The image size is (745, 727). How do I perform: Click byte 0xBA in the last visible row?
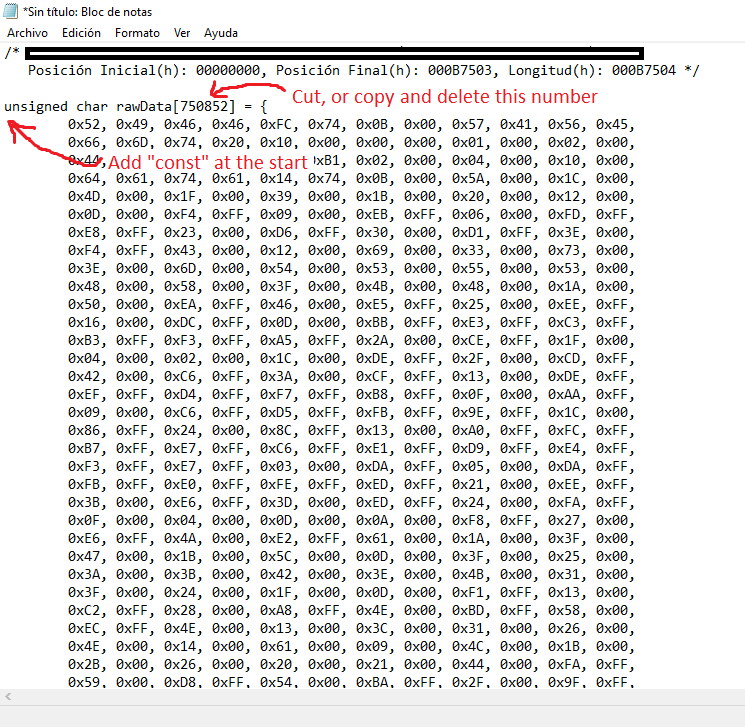coord(372,683)
